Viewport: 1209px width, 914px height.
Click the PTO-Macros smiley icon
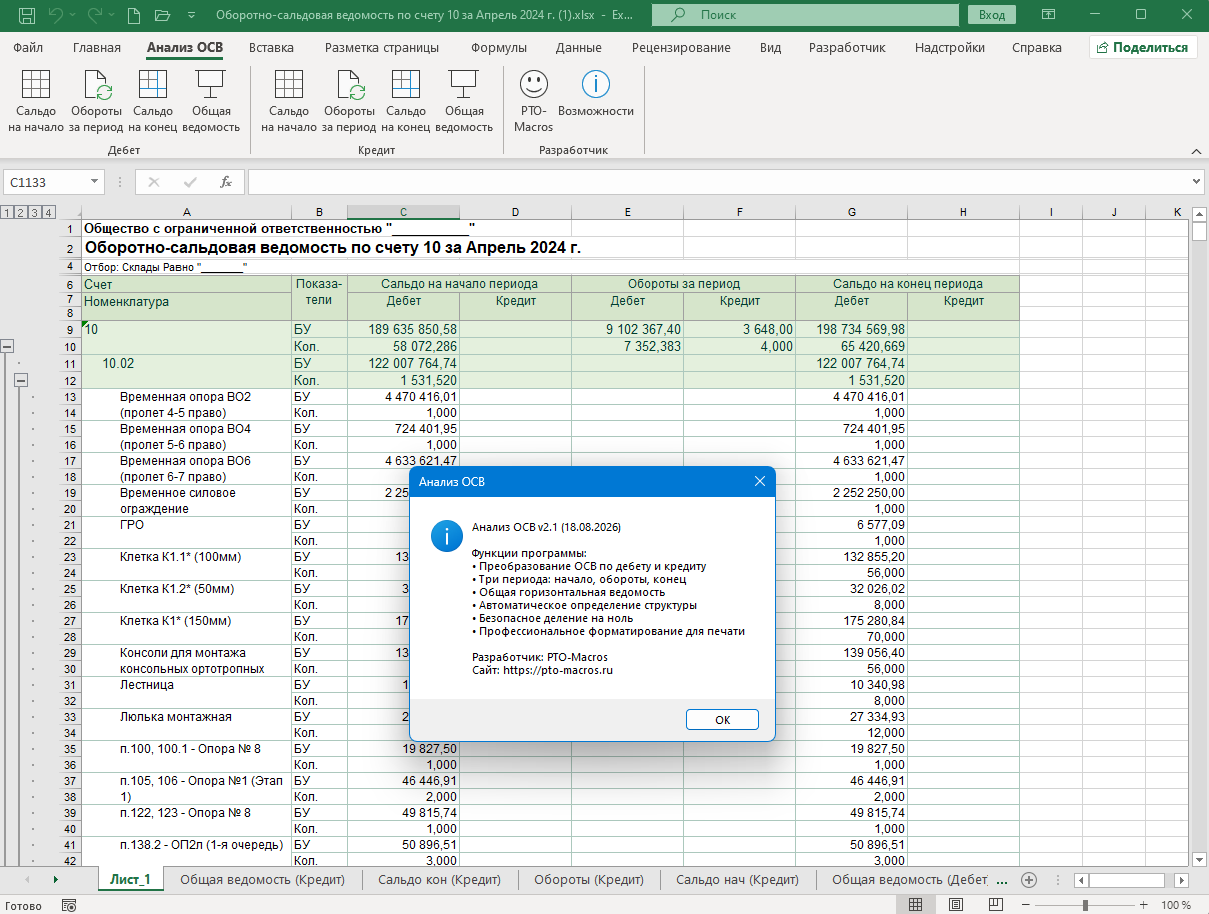[534, 101]
